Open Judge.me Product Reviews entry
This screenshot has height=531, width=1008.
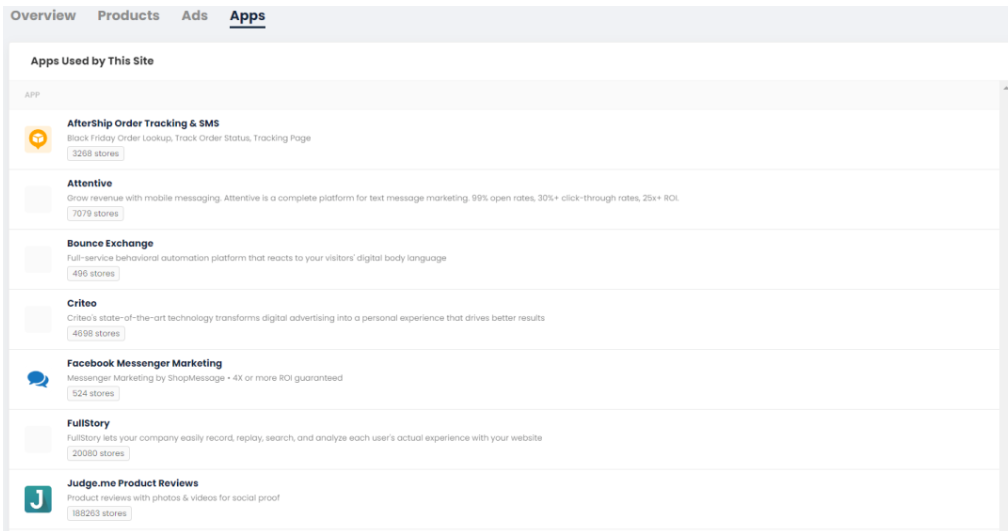click(x=132, y=483)
